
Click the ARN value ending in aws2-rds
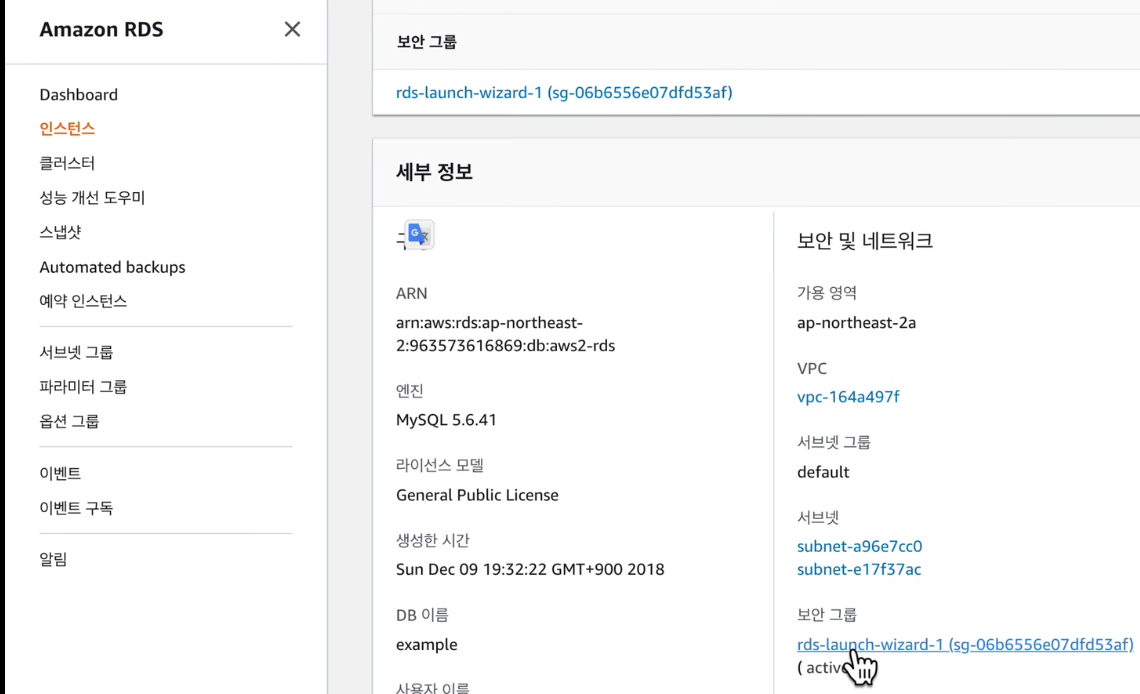click(505, 334)
